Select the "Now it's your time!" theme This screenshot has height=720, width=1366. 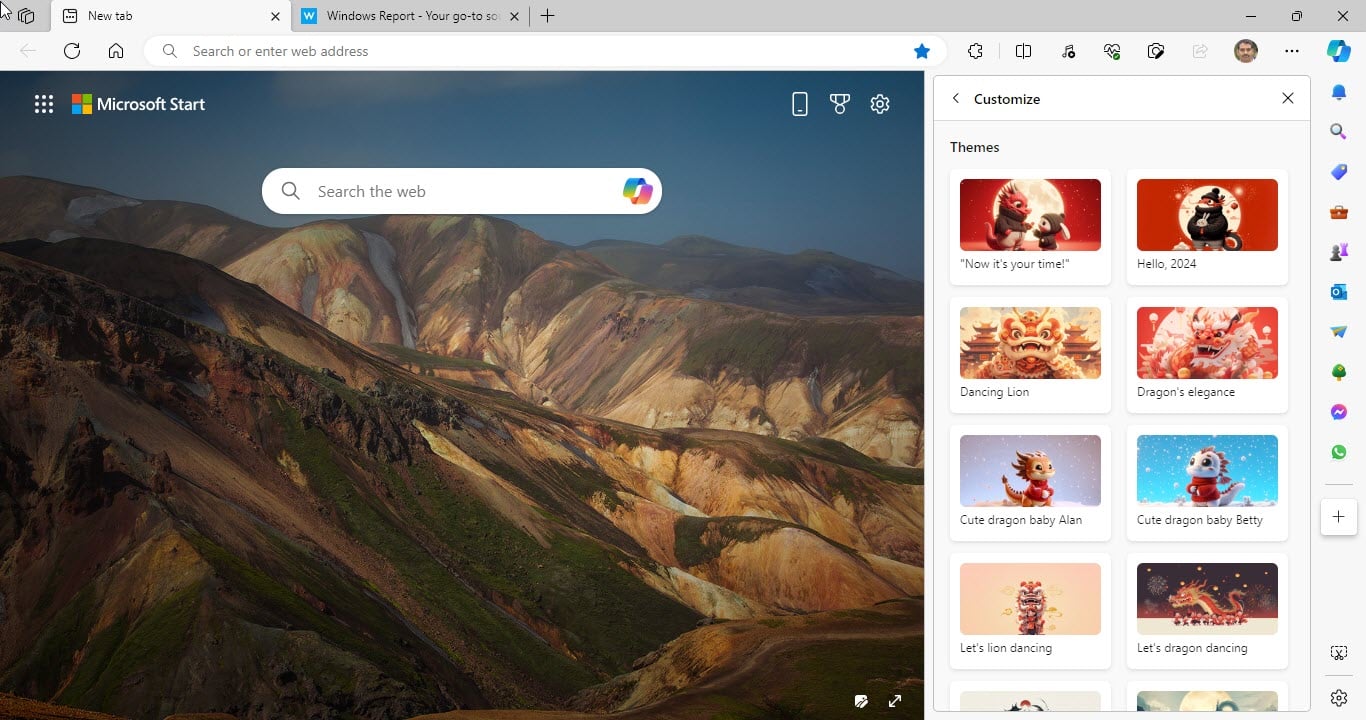tap(1030, 227)
